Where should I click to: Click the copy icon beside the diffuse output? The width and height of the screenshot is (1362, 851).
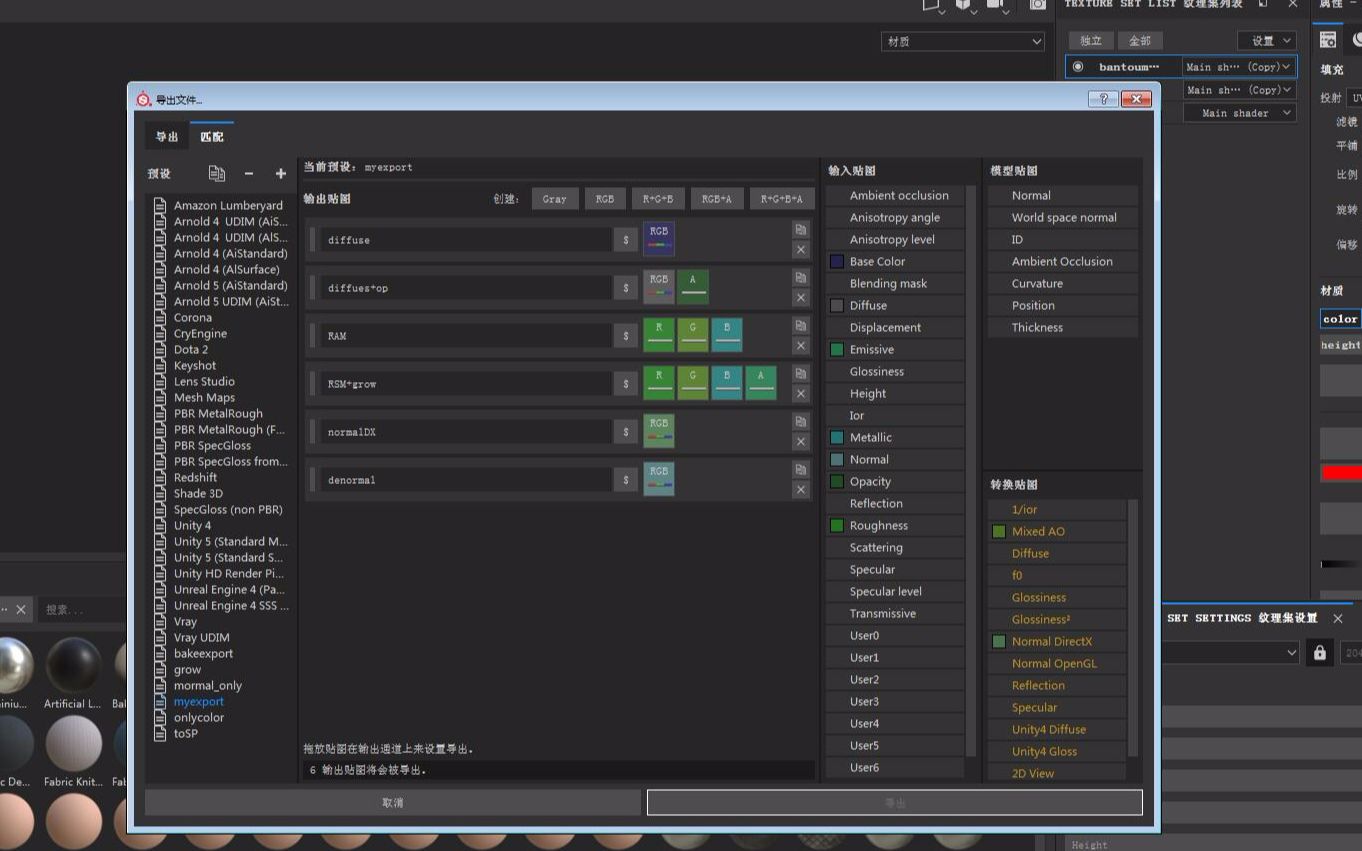(800, 229)
